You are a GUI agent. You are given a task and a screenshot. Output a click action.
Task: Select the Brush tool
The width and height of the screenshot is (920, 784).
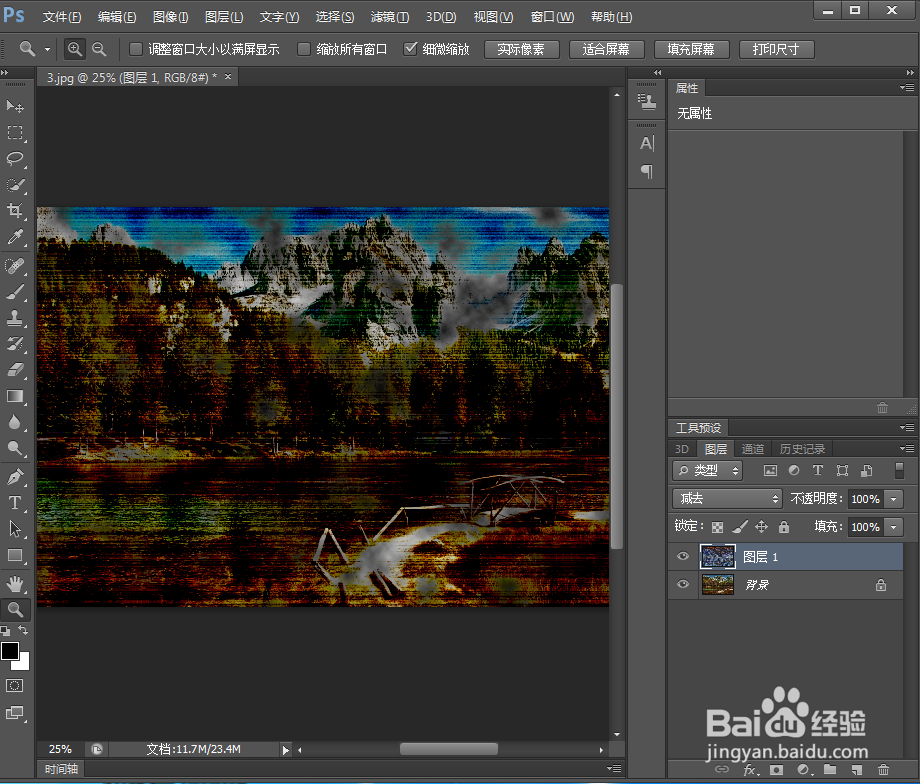15,292
